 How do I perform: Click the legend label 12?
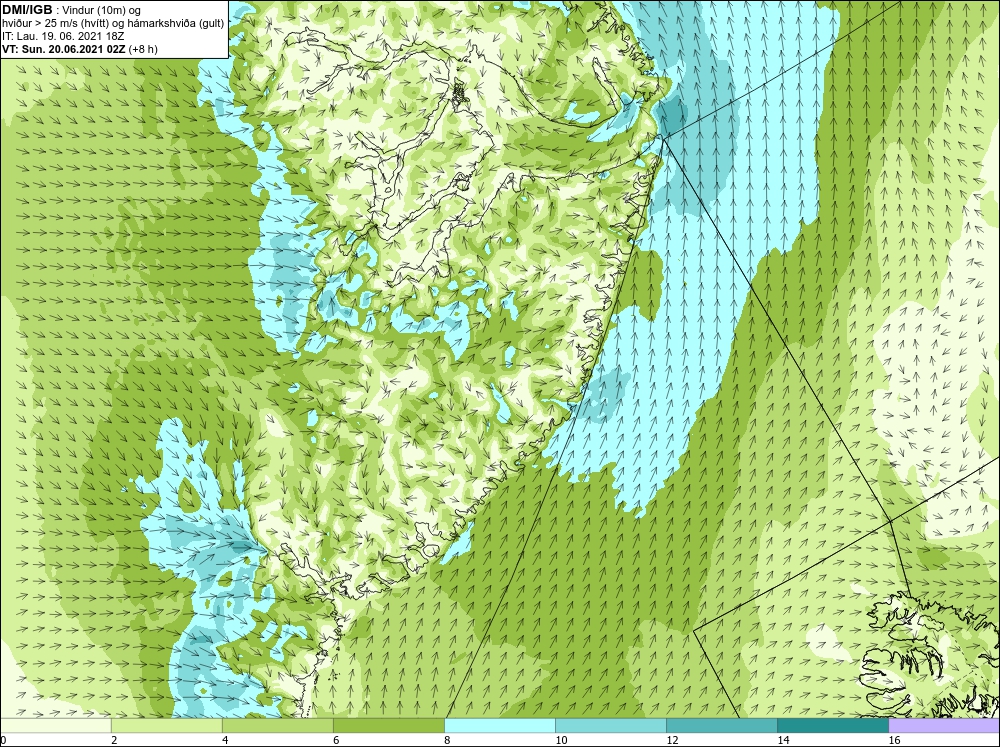tap(672, 740)
